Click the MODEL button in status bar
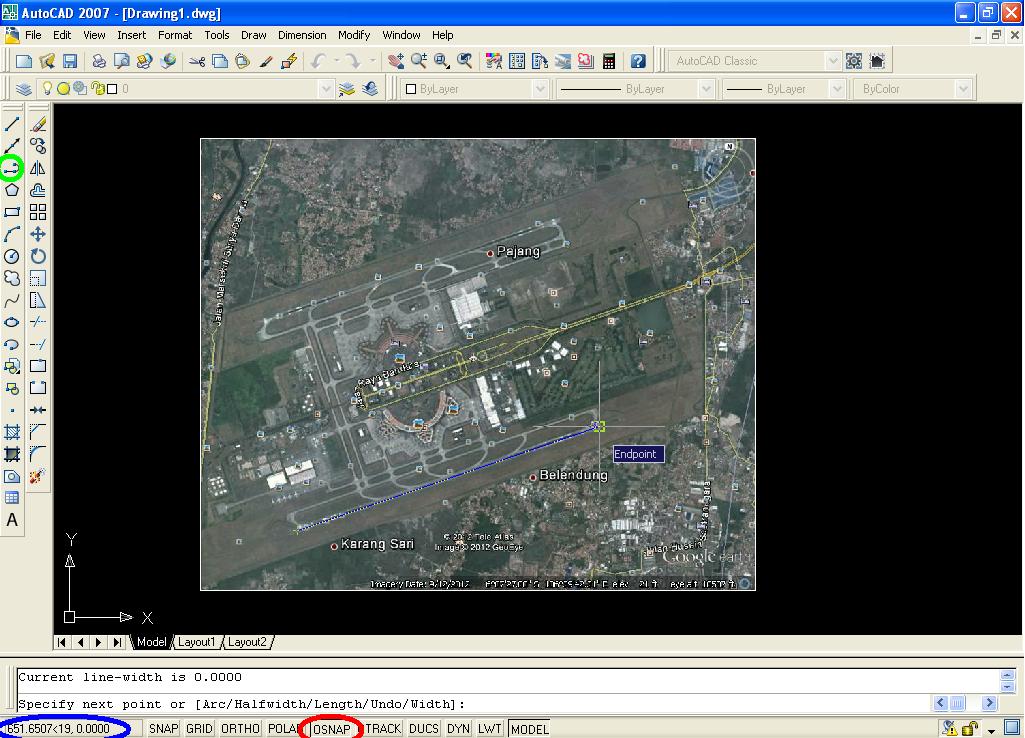This screenshot has height=738, width=1025. 529,728
